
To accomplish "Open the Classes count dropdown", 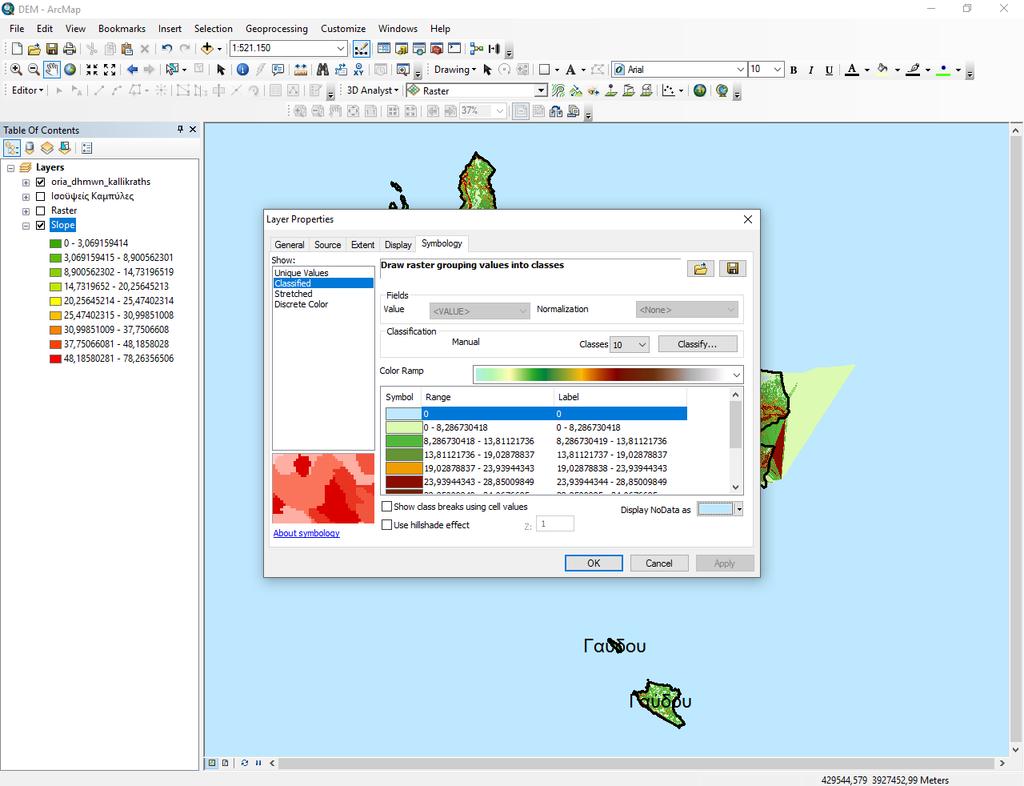I will point(643,344).
